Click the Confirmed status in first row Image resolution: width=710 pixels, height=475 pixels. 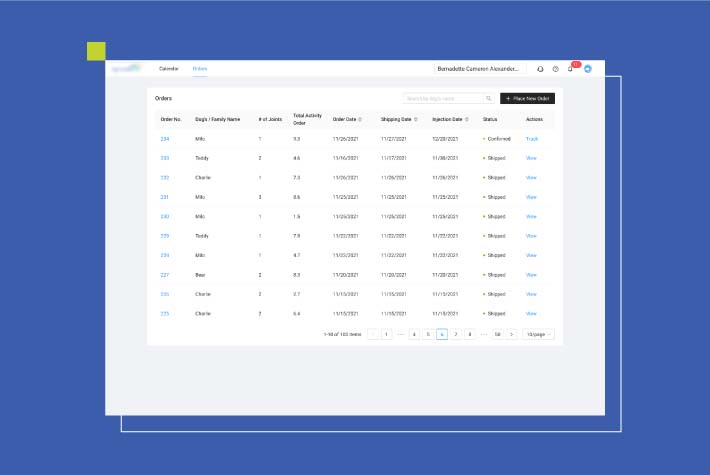pos(497,139)
